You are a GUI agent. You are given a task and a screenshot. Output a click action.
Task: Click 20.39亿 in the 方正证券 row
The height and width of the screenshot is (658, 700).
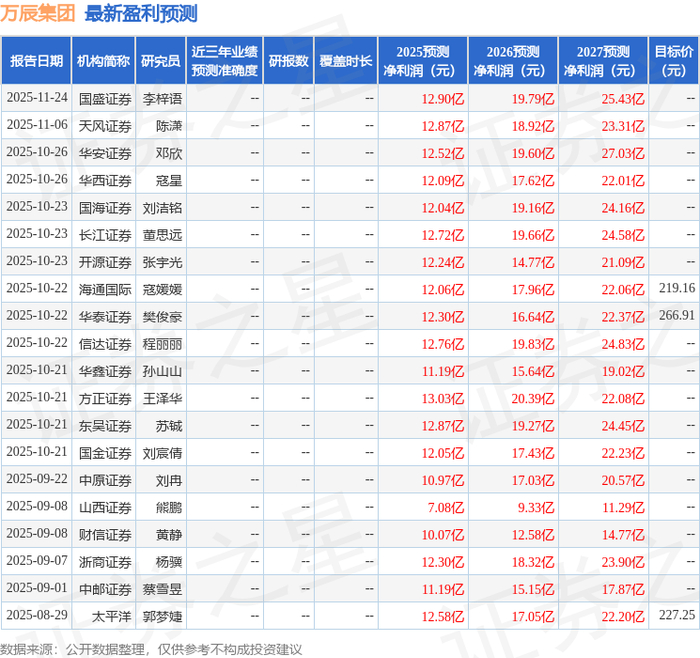coord(533,398)
